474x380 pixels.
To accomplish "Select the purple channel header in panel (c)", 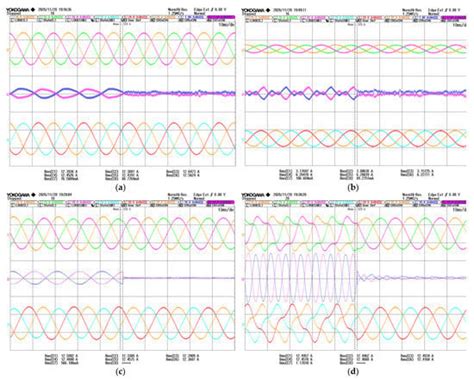I will pos(221,202).
